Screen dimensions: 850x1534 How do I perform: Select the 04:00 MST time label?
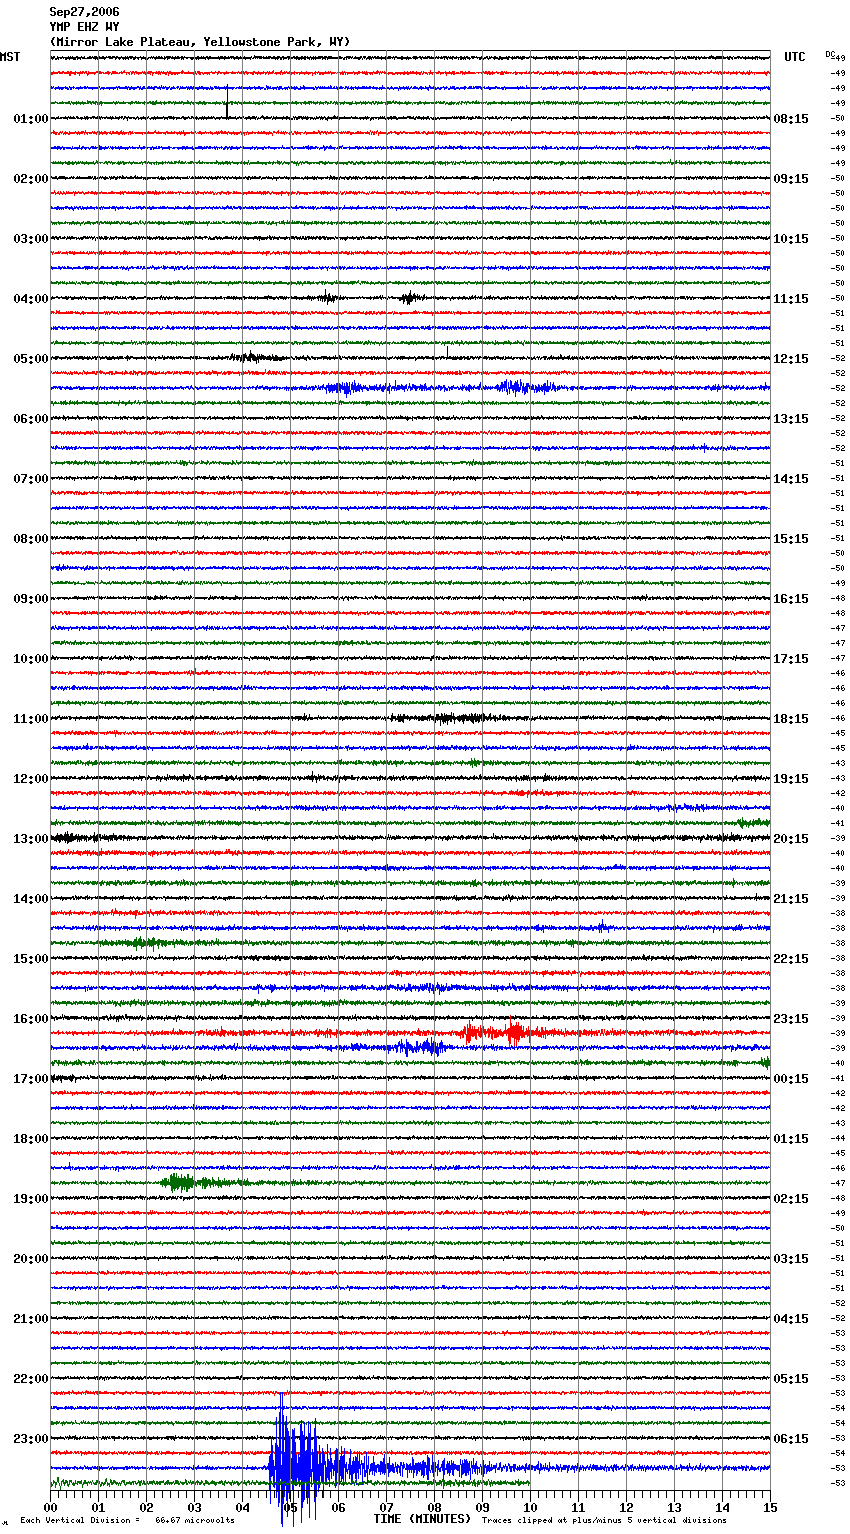pos(31,299)
